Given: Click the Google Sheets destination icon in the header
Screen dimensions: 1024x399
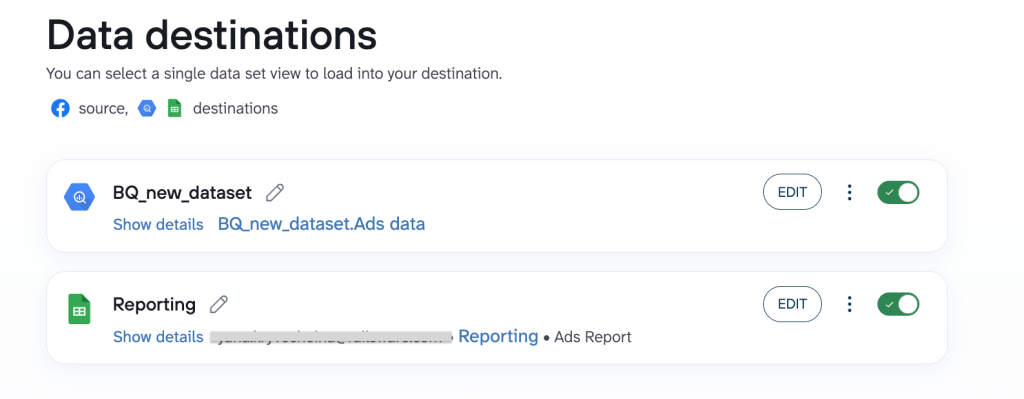Looking at the screenshot, I should click(174, 108).
